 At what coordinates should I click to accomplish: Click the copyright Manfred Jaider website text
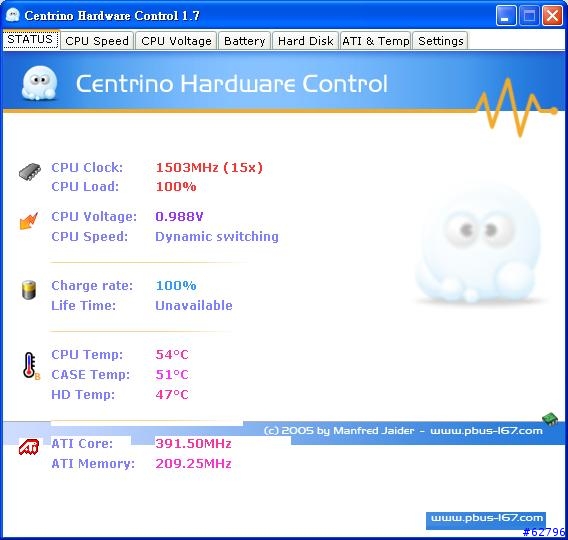[403, 431]
